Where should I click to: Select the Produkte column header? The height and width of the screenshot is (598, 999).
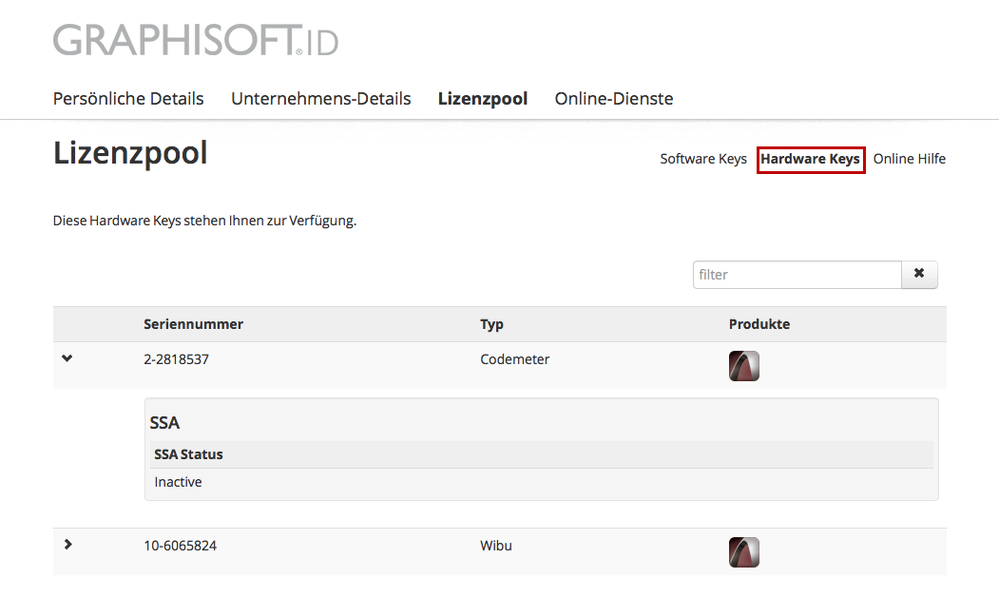click(759, 324)
